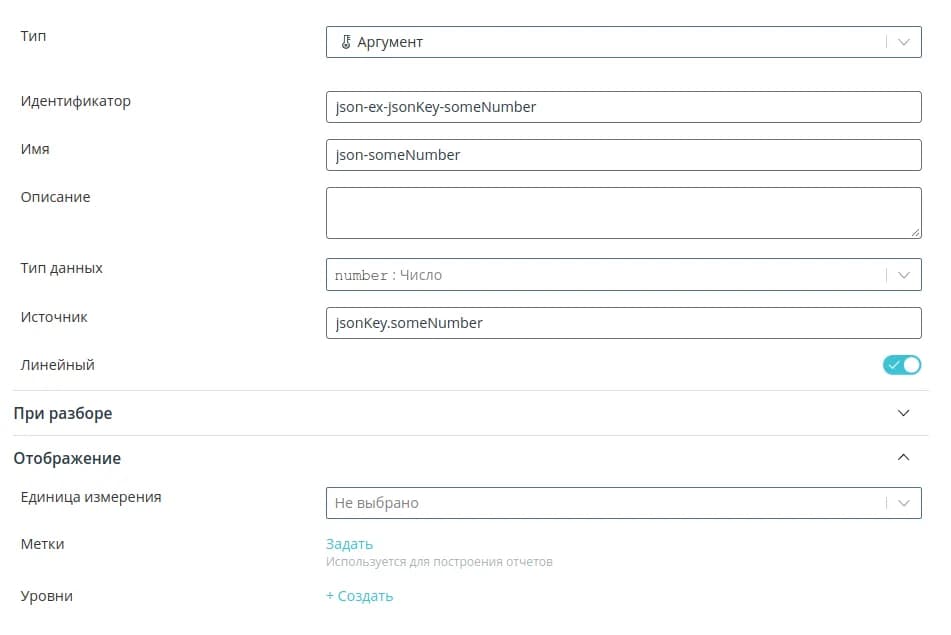Click the Отображение section header
This screenshot has height=635, width=951.
tap(67, 458)
